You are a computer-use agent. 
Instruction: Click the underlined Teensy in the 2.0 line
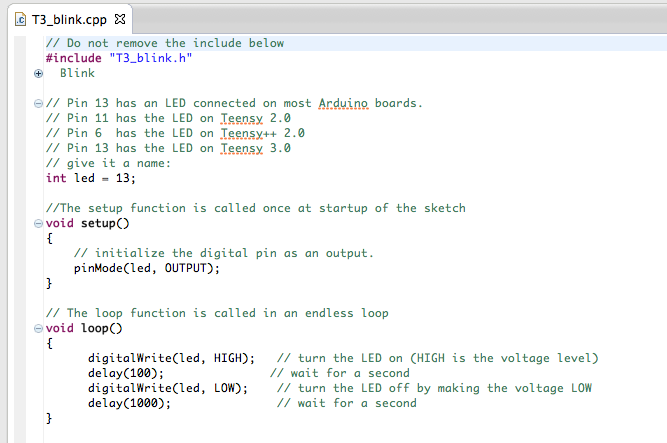click(x=245, y=118)
